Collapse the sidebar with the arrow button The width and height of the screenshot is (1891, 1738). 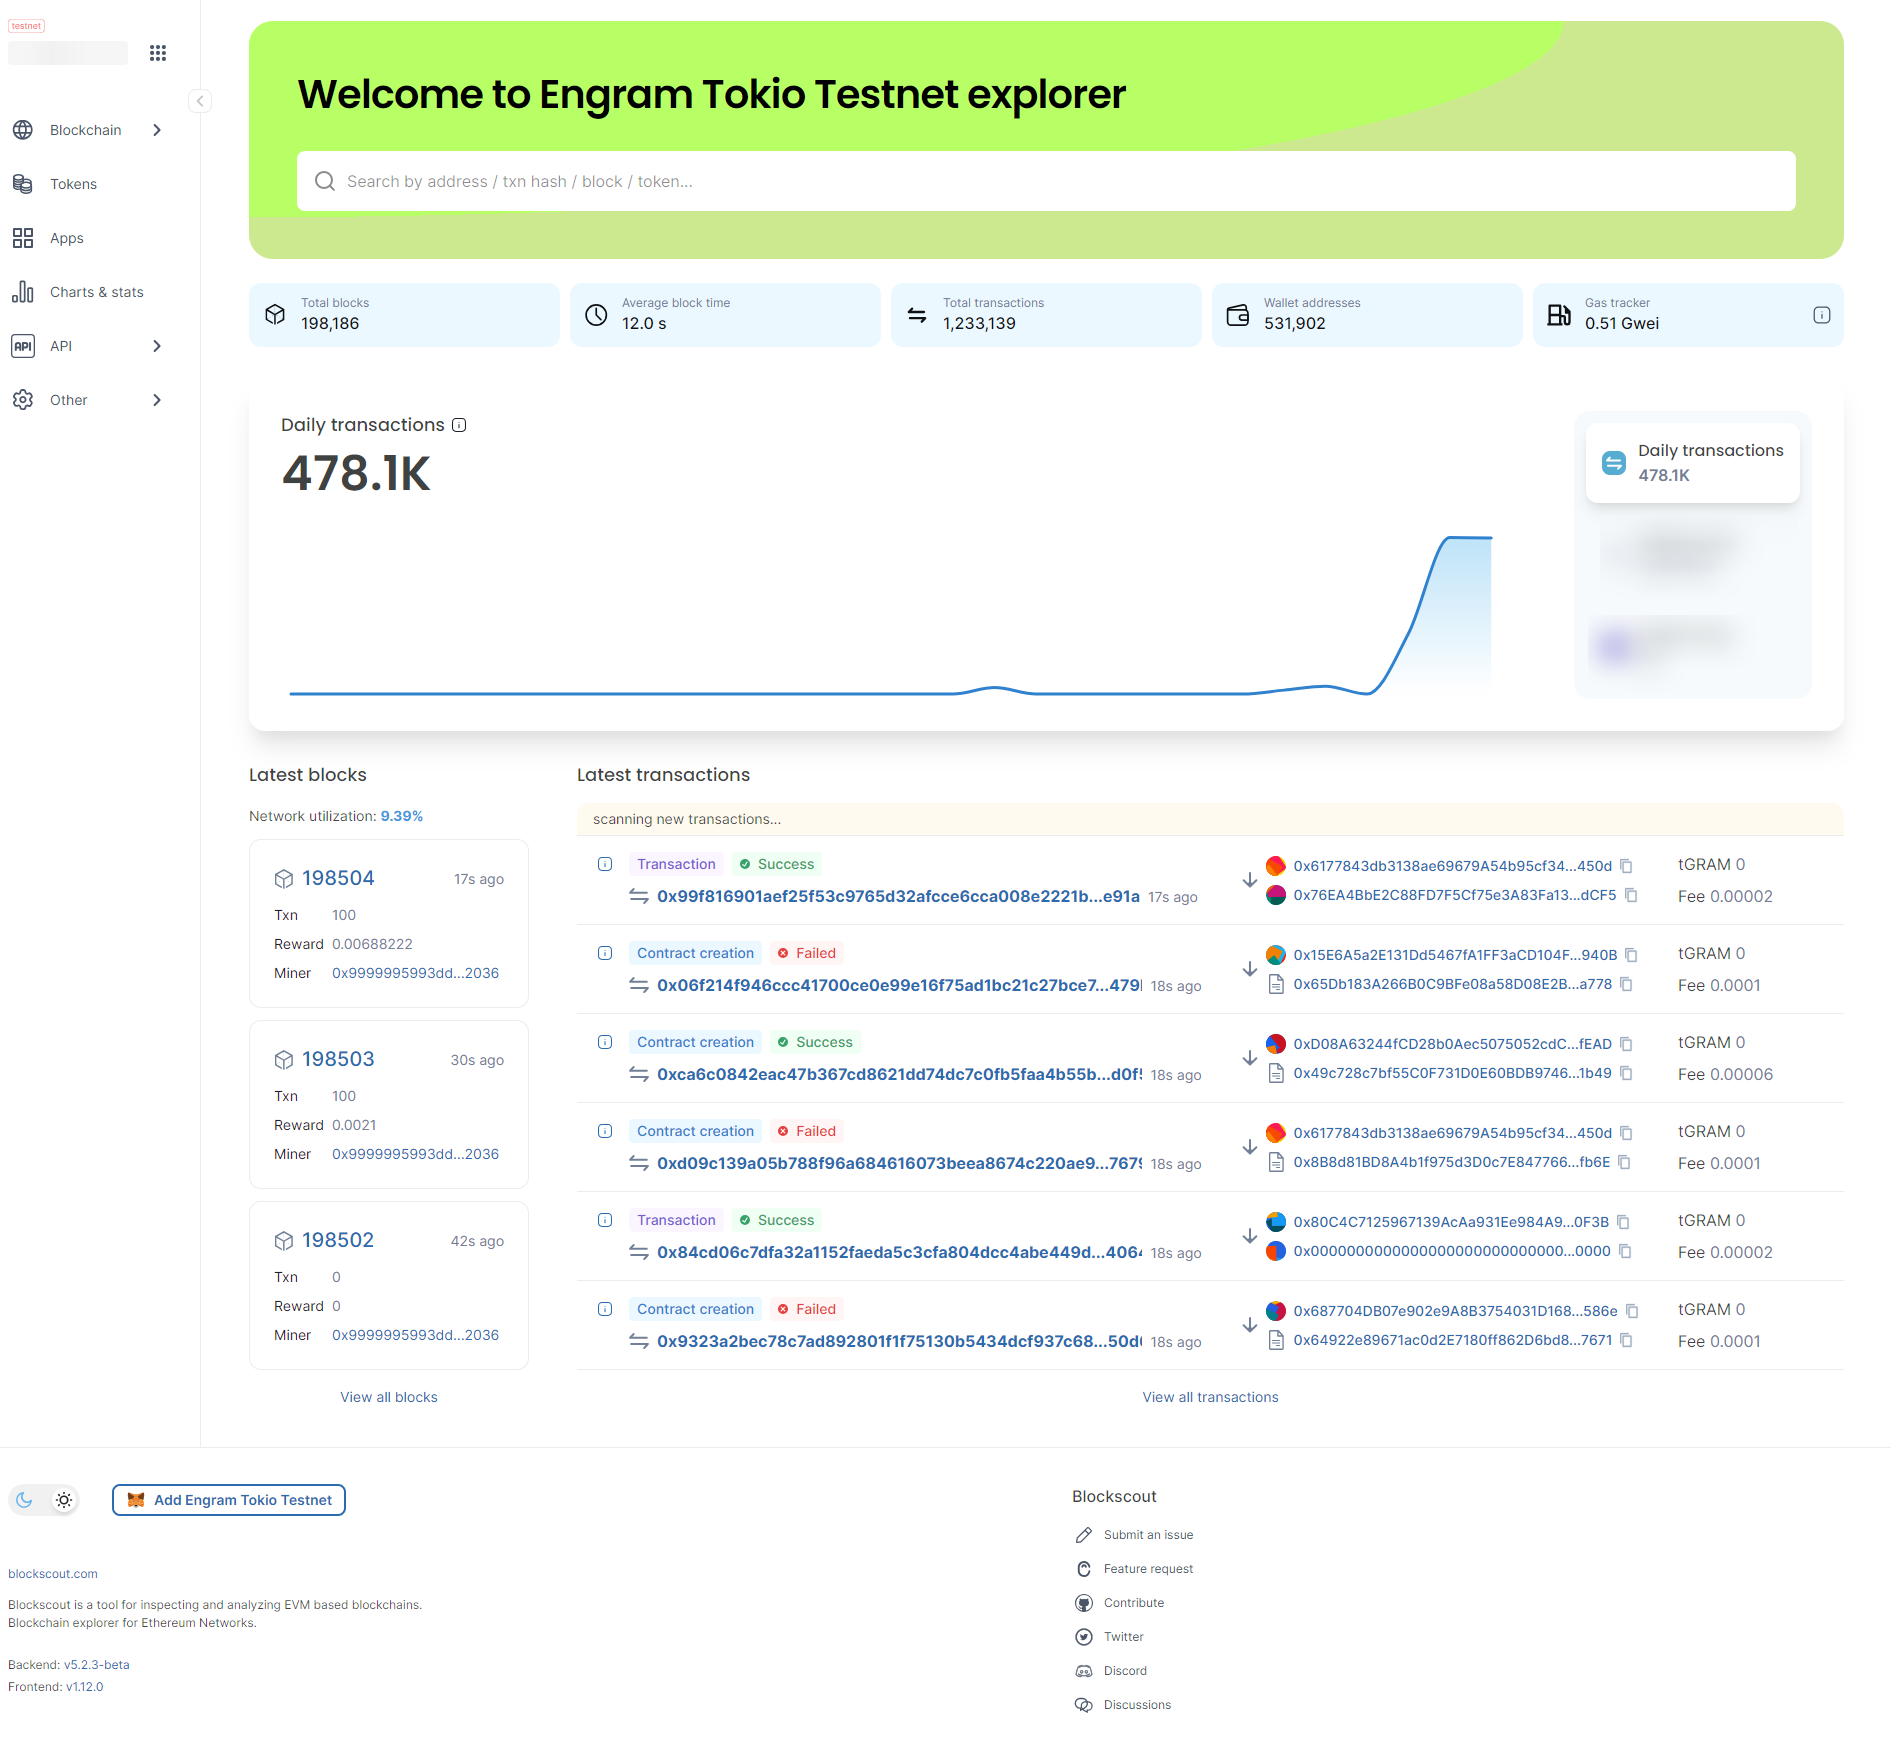200,101
